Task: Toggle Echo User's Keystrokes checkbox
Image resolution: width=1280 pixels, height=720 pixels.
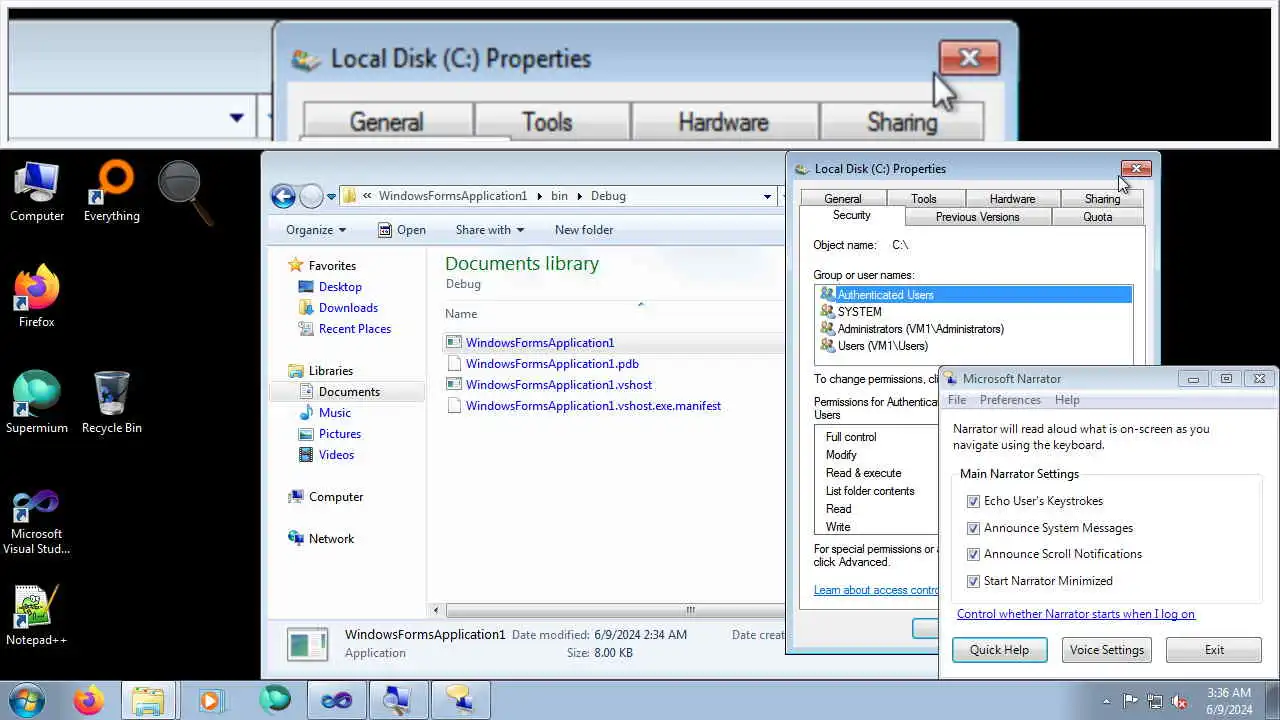Action: pyautogui.click(x=973, y=501)
